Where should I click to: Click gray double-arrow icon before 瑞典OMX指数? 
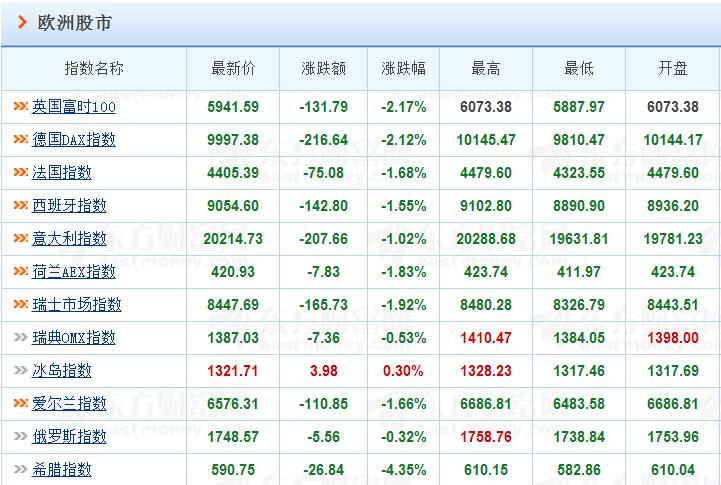coord(21,337)
